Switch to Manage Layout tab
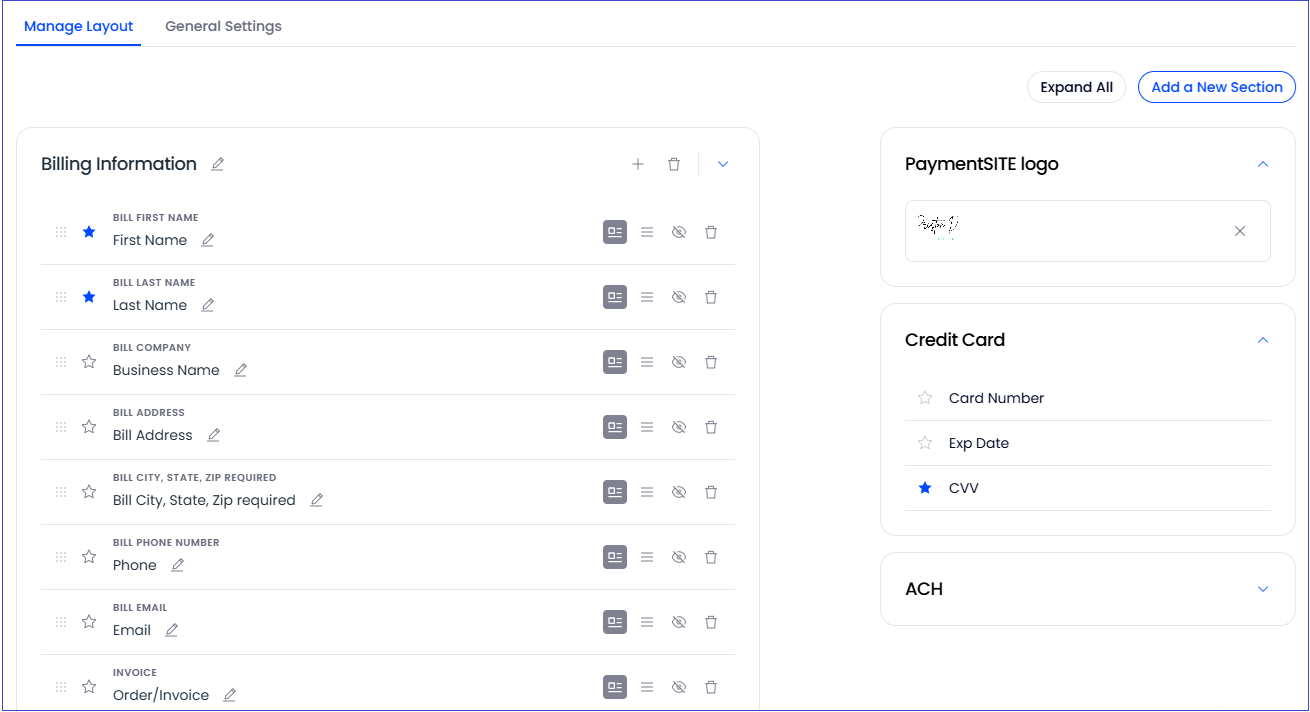Image resolution: width=1310 pixels, height=712 pixels. [x=78, y=26]
